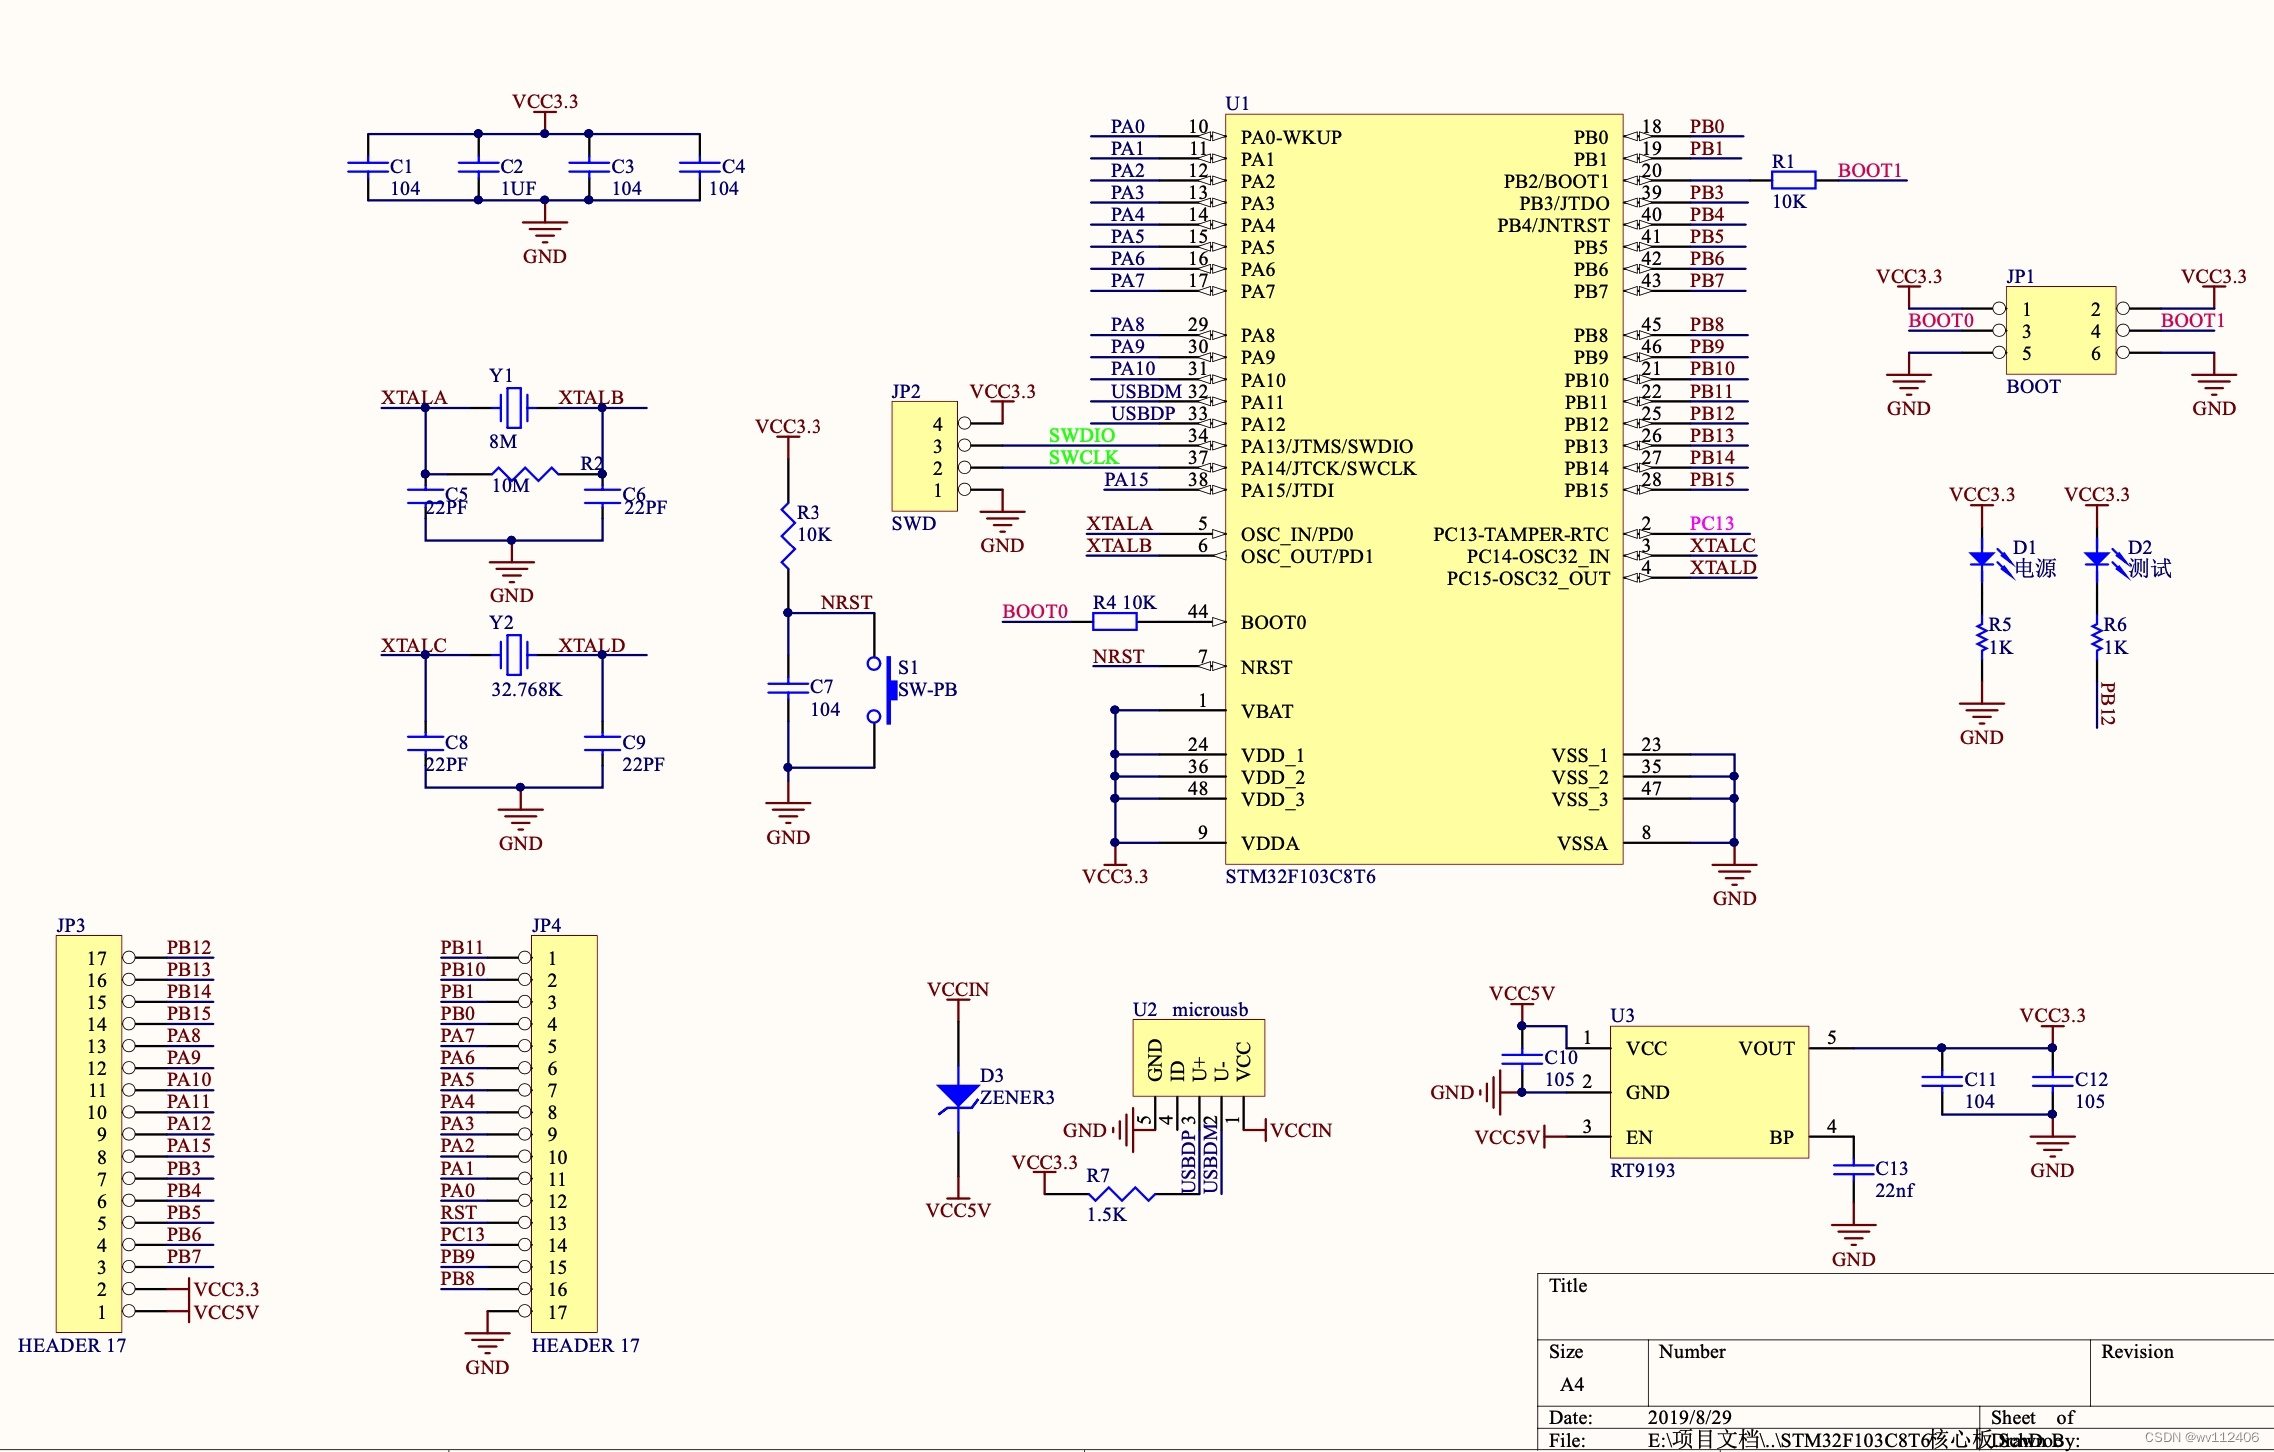Select the U2 microusb connector block

pos(1198,1058)
